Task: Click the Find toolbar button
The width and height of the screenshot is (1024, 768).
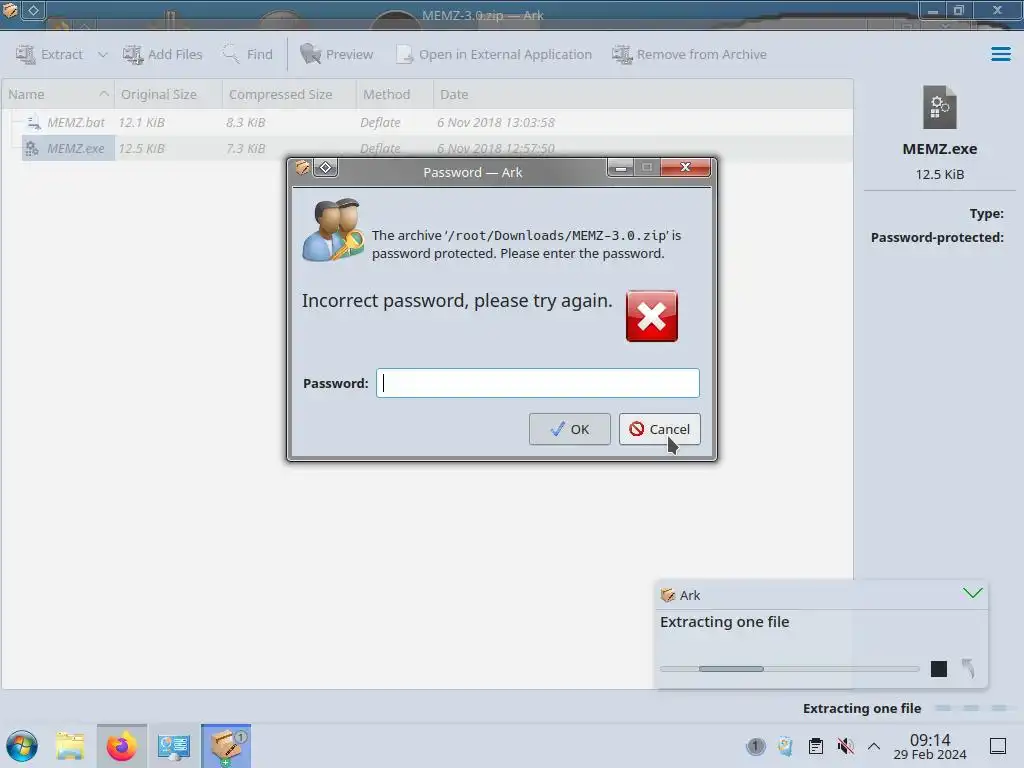Action: (x=248, y=54)
